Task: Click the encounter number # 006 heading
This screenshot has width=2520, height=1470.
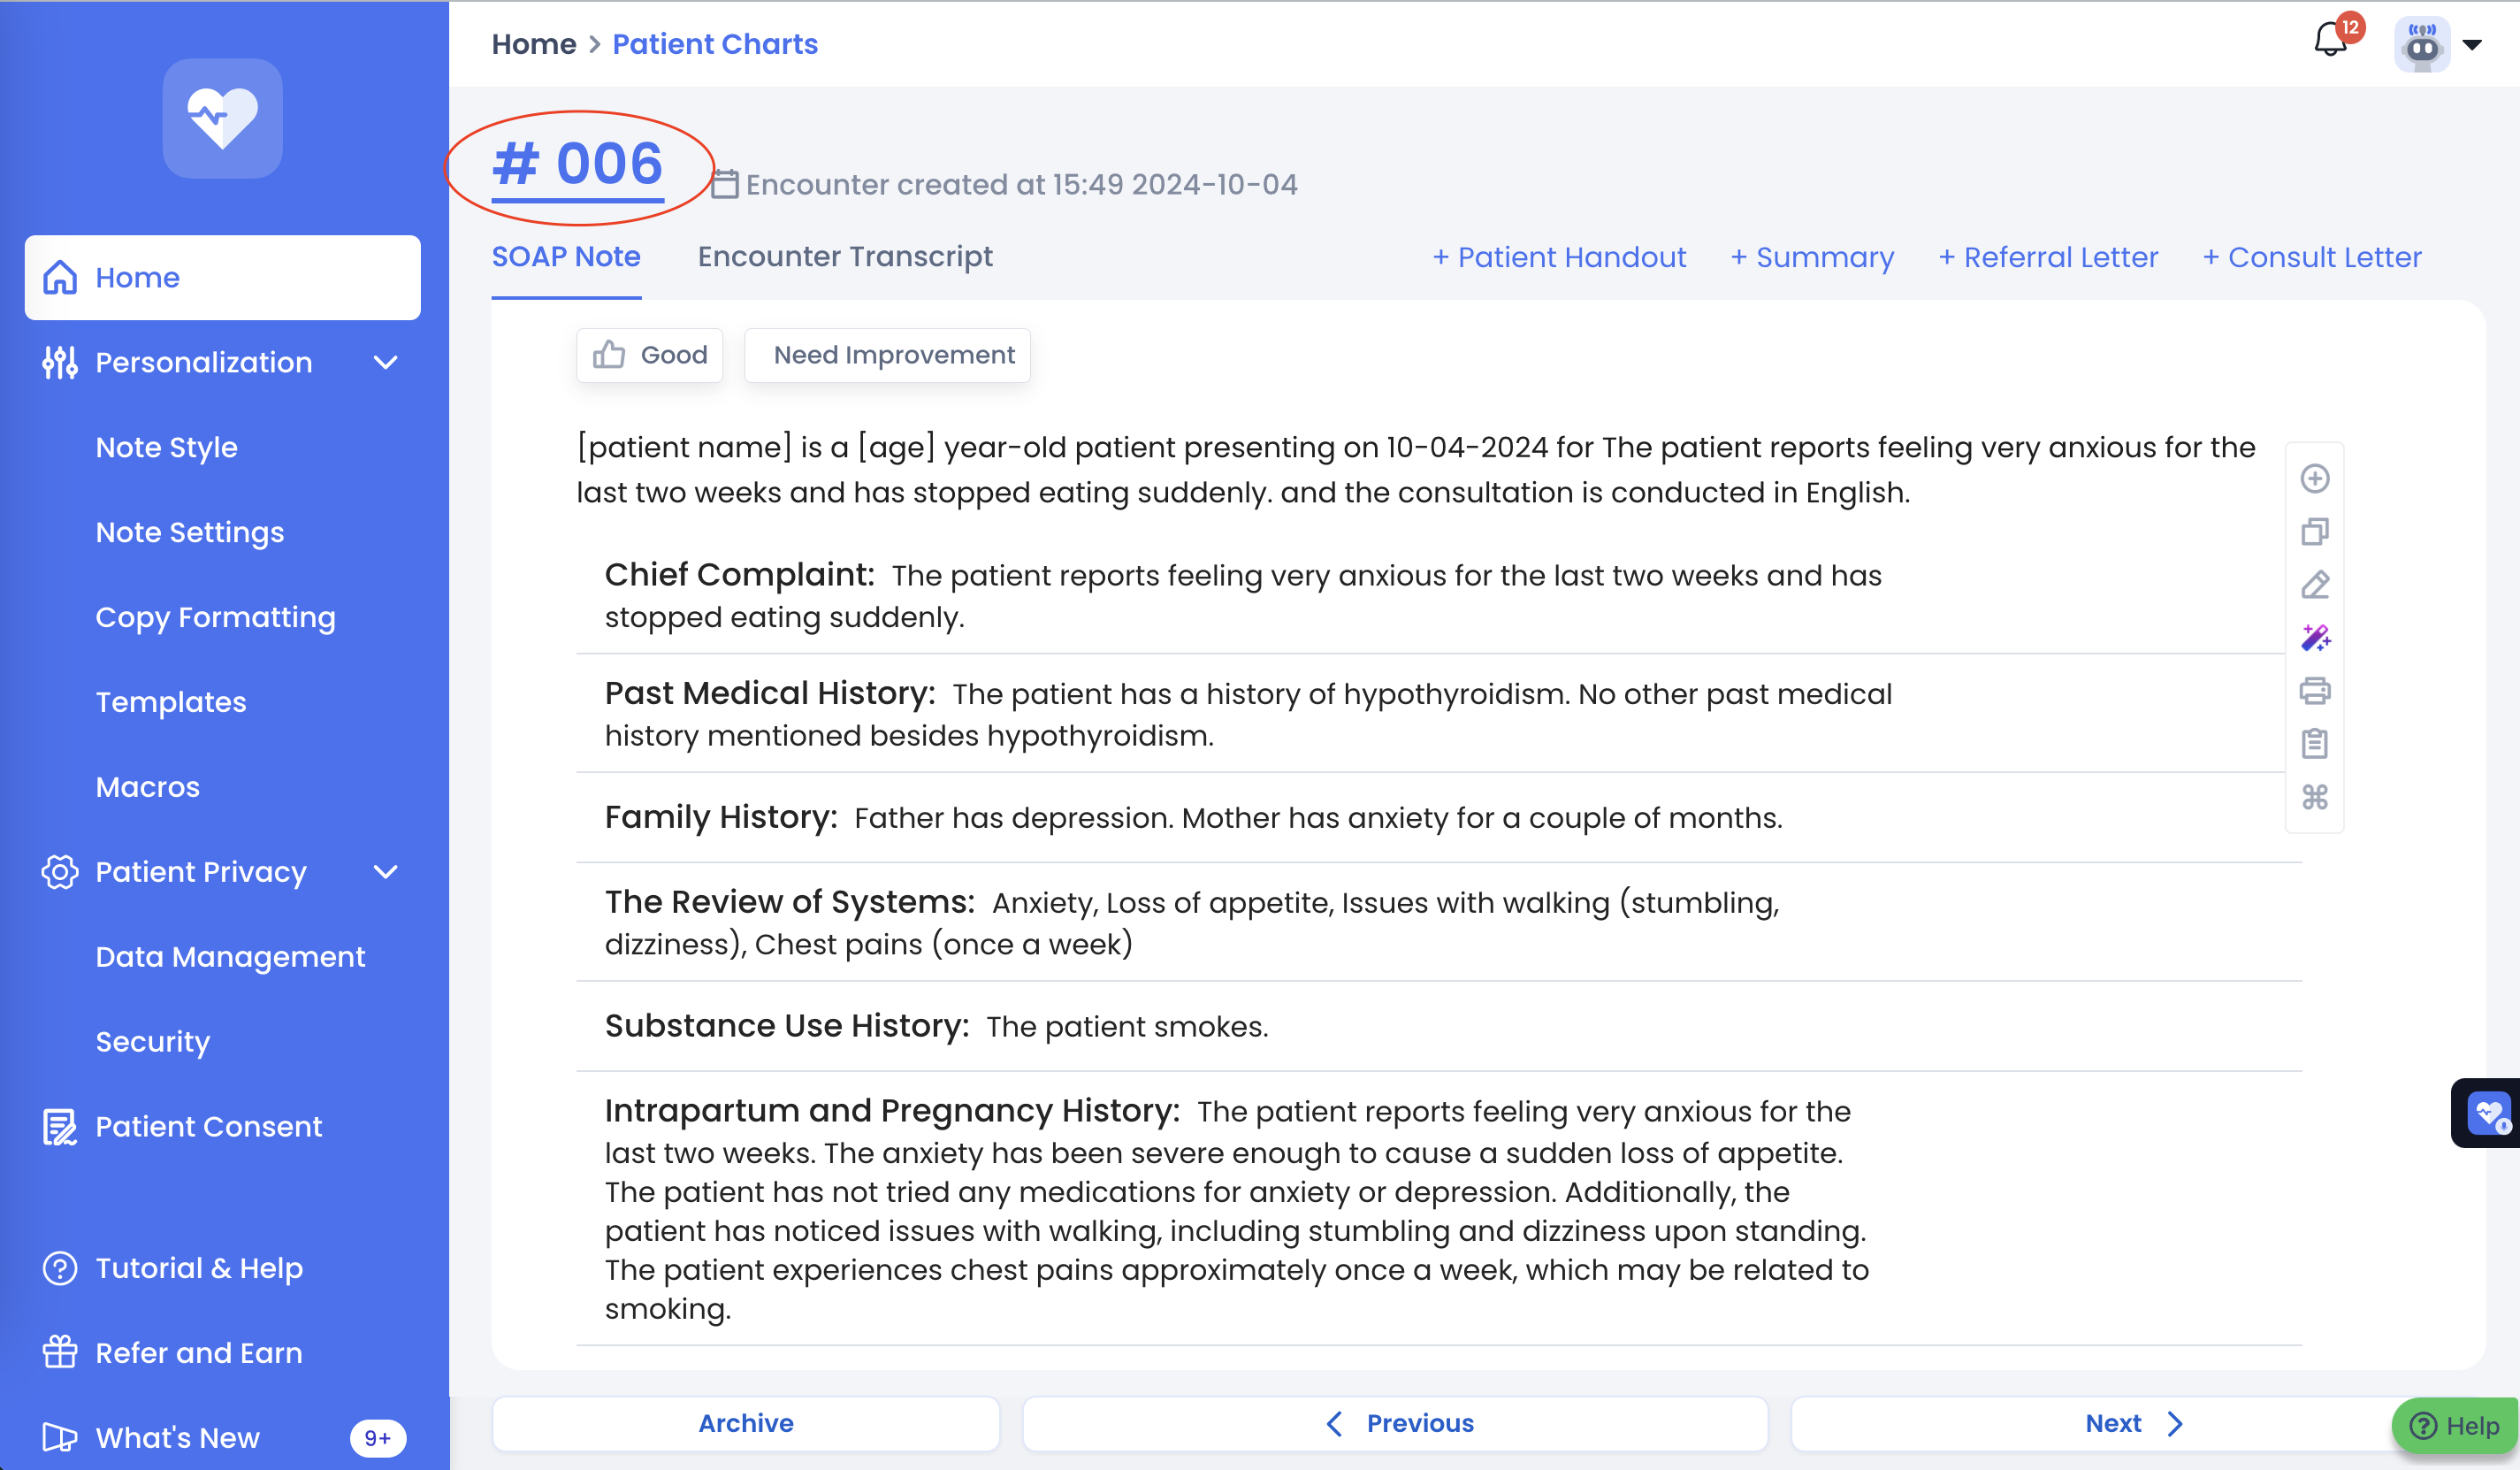Action: point(578,164)
